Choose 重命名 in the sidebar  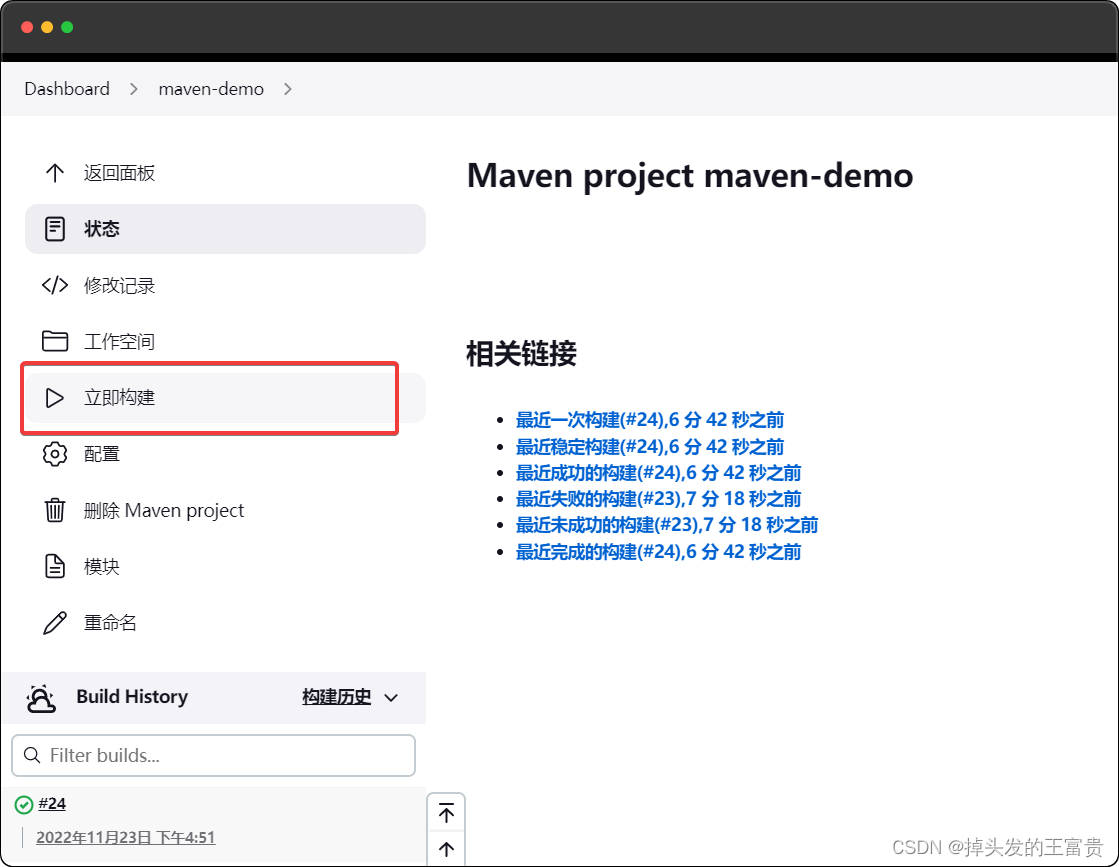click(226, 622)
